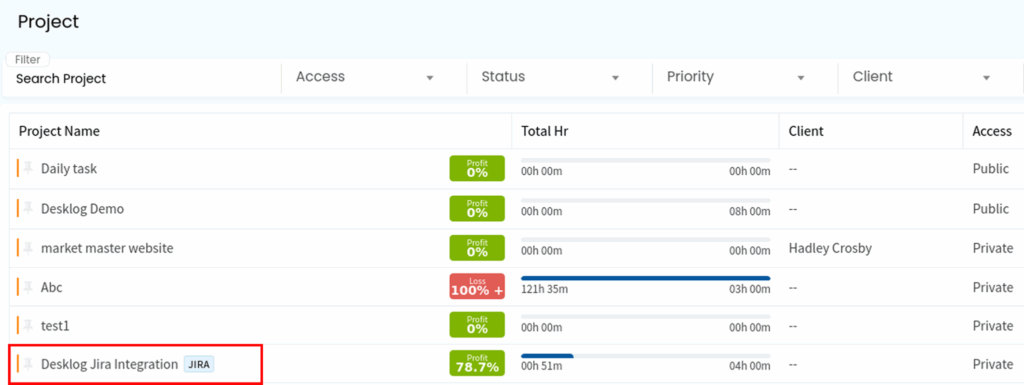Click the JIRA badge on Desklog project
Viewport: 1024px width, 385px height.
(x=199, y=365)
